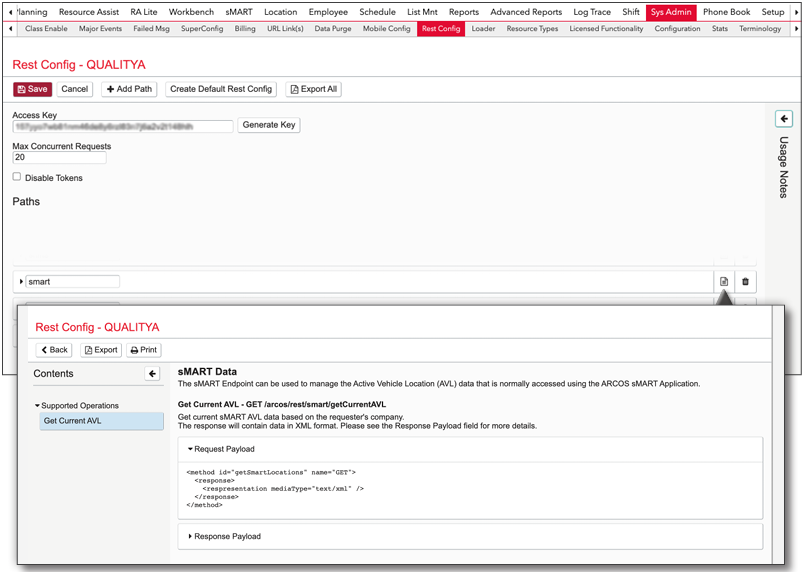Switch to the SuperConfig tab
This screenshot has height=572, width=806.
point(202,29)
